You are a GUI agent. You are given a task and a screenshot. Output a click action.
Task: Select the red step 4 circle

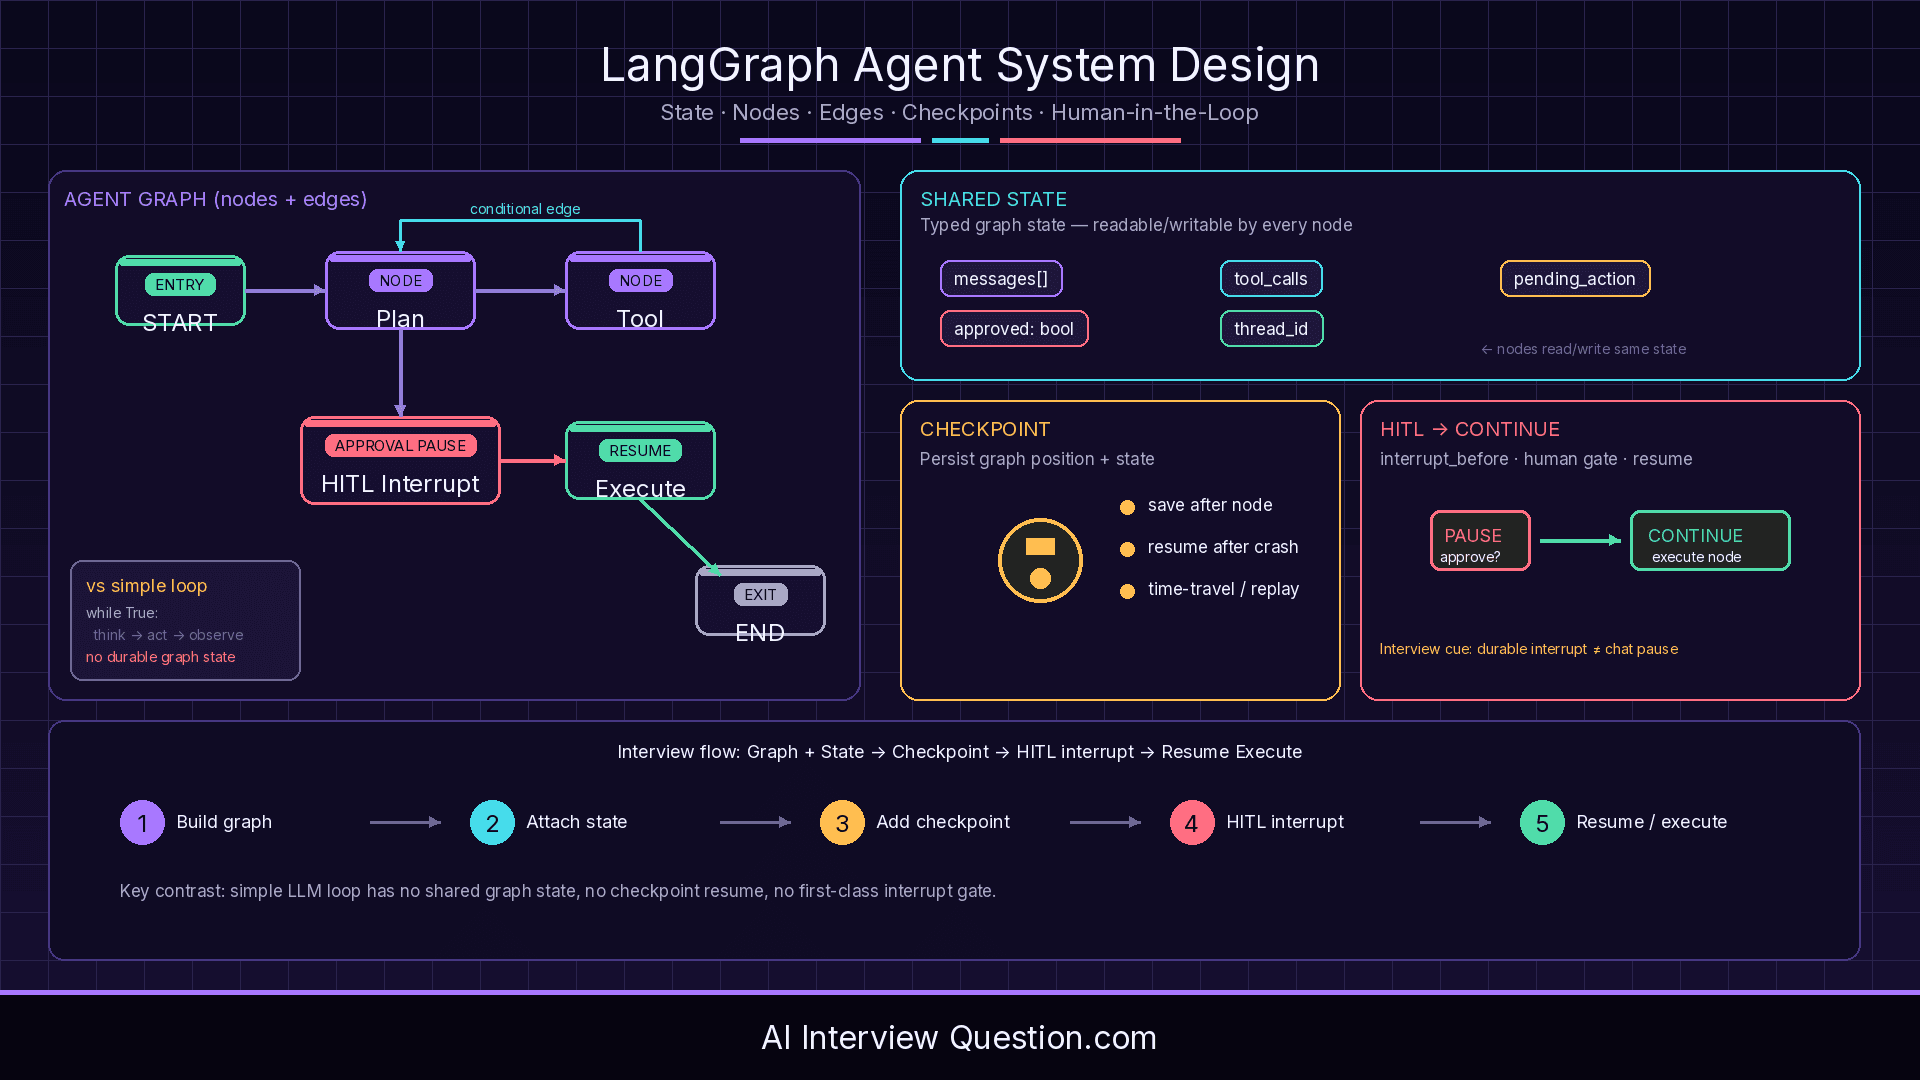(x=1192, y=822)
